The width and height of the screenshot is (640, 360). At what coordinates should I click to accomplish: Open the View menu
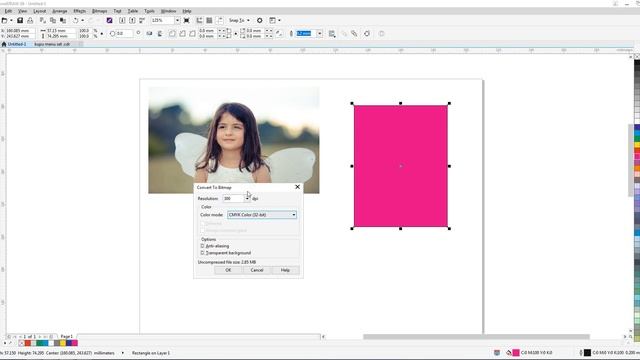[23, 11]
